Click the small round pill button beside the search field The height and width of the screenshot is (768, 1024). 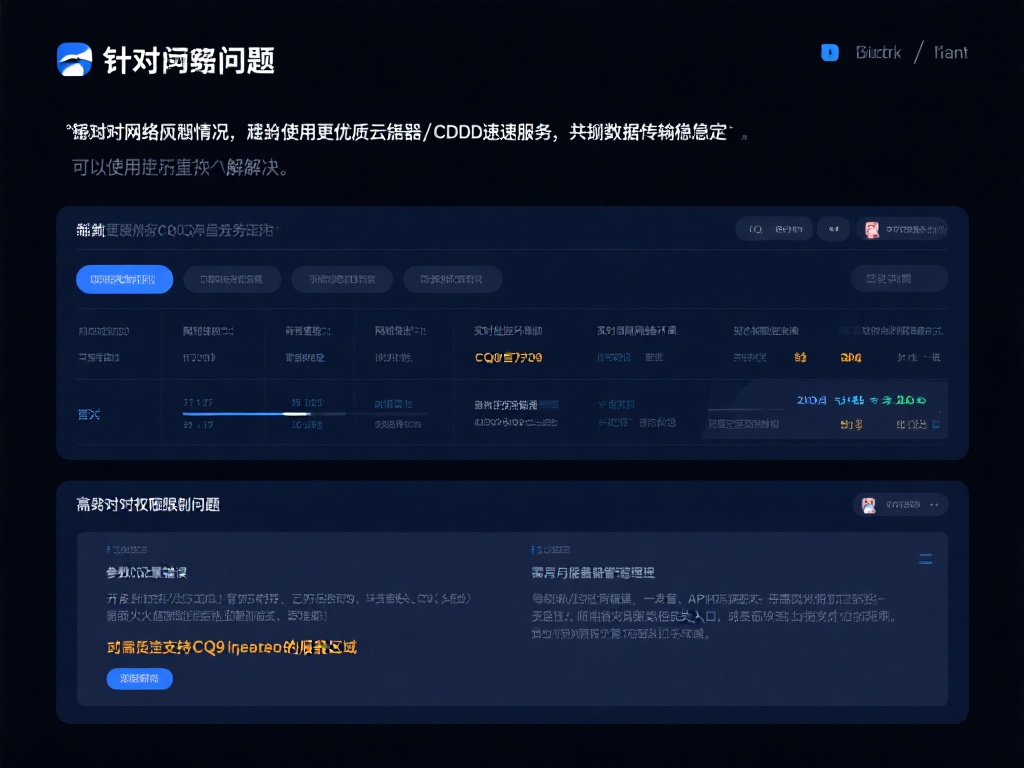pos(833,230)
